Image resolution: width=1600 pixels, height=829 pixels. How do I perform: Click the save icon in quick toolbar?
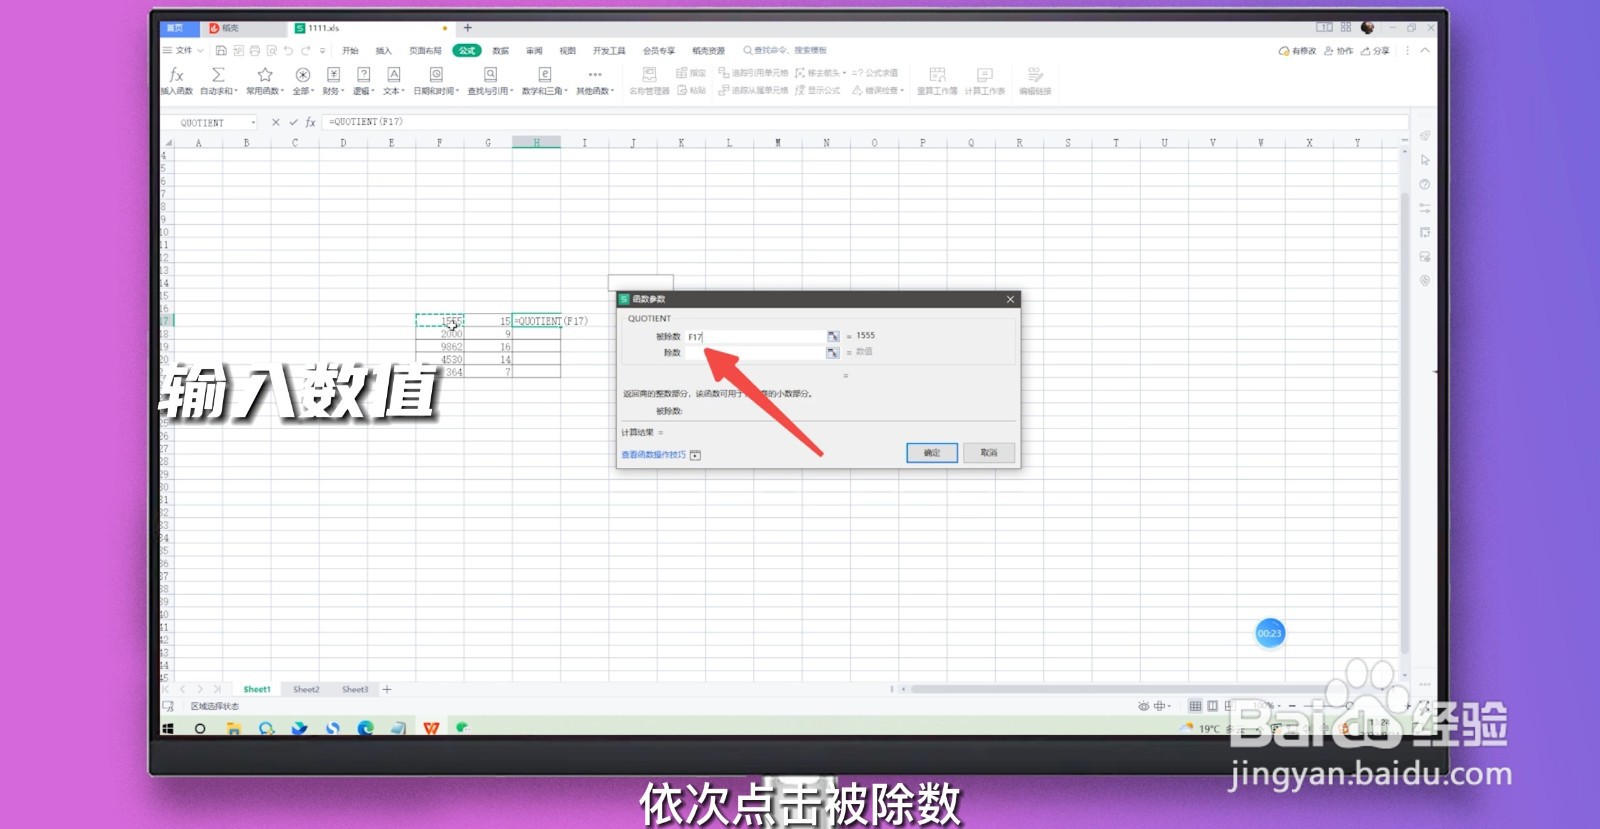click(221, 50)
